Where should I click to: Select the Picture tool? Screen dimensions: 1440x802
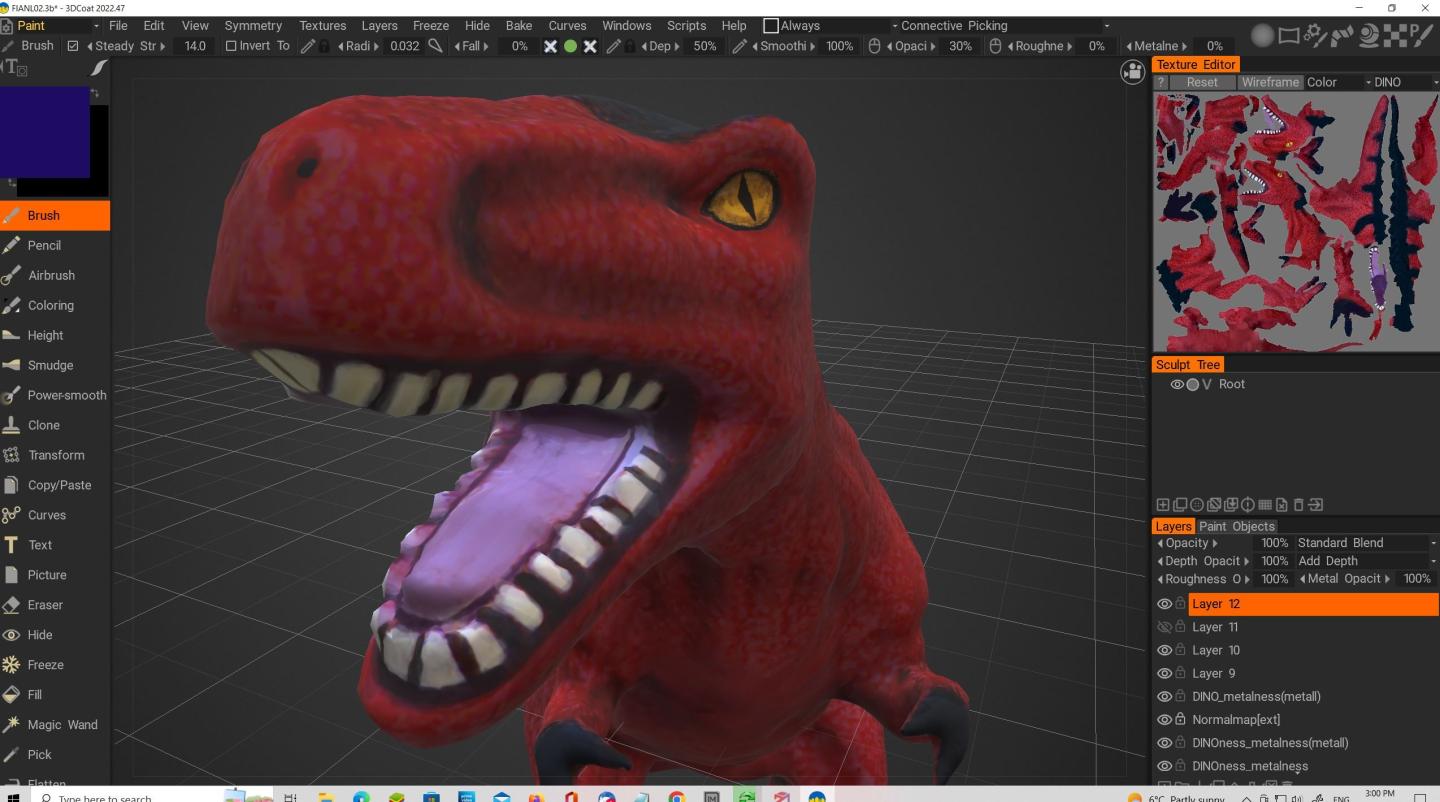pyautogui.click(x=55, y=575)
